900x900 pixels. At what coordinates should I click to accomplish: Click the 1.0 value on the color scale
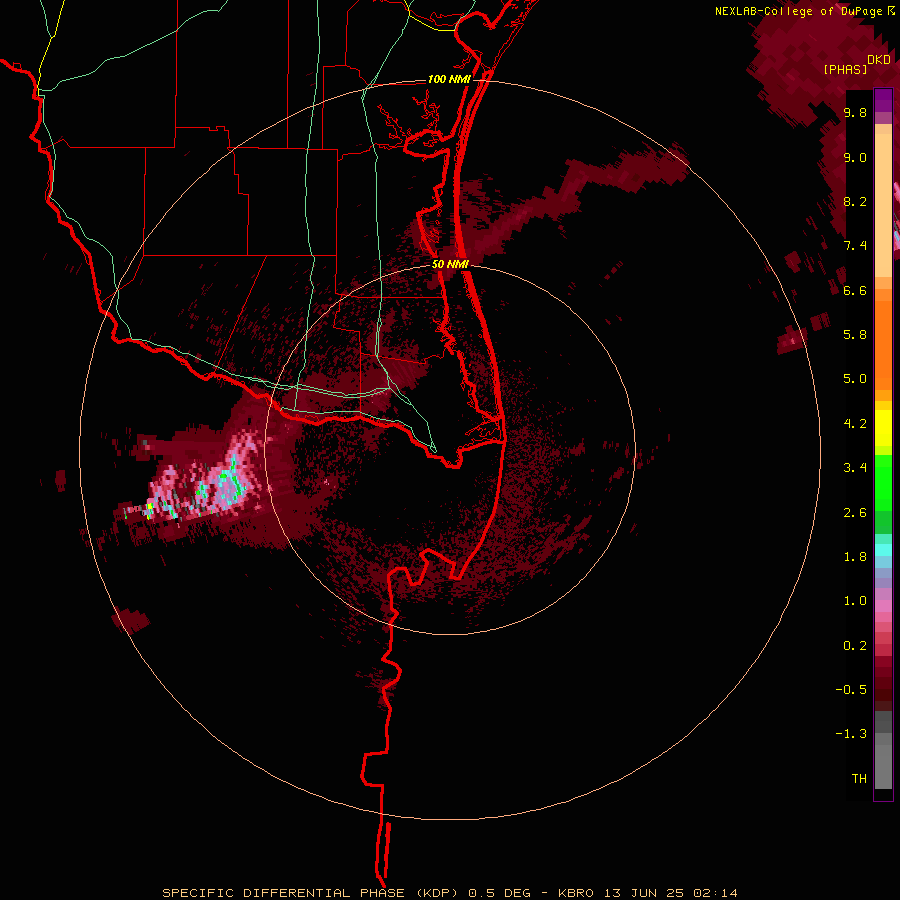pos(855,601)
